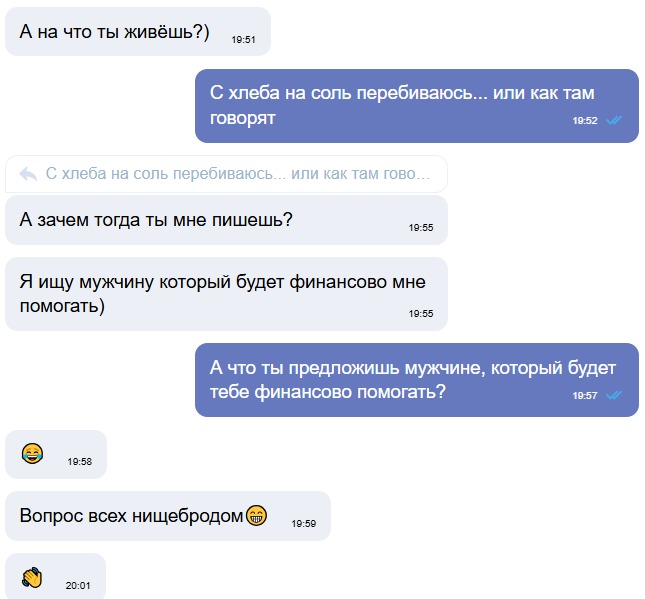This screenshot has height=599, width=645.
Task: Click the grinning emoji after 'нищебродом'
Action: [x=258, y=516]
